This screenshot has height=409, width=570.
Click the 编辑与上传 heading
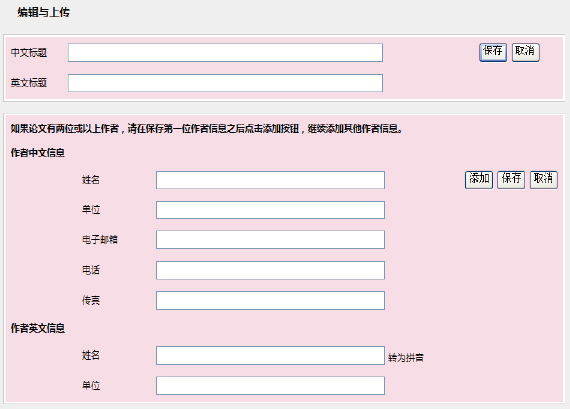tap(43, 12)
